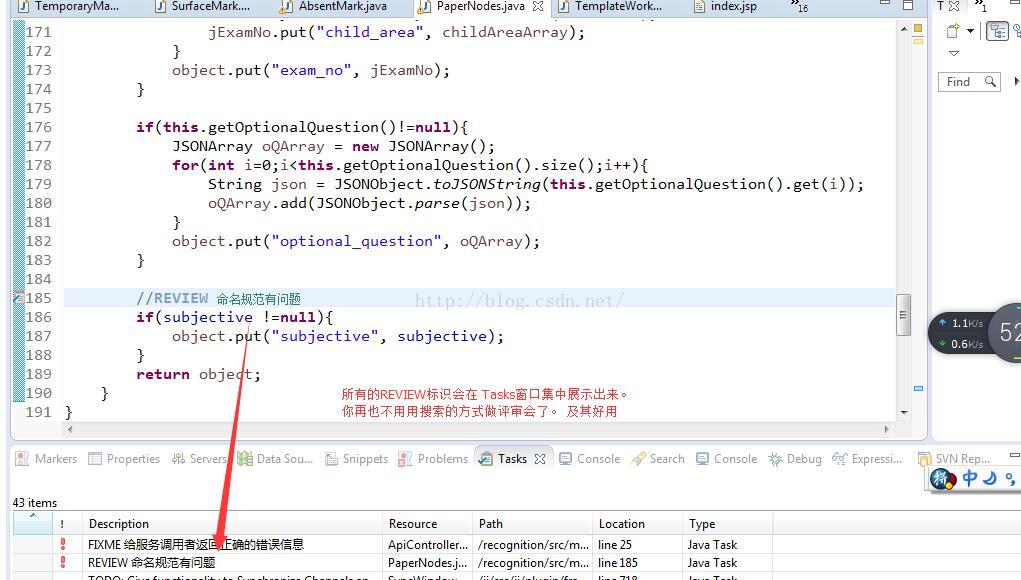Open the TemplateWork... editor tab
Viewport: 1021px width, 580px height.
coord(611,7)
